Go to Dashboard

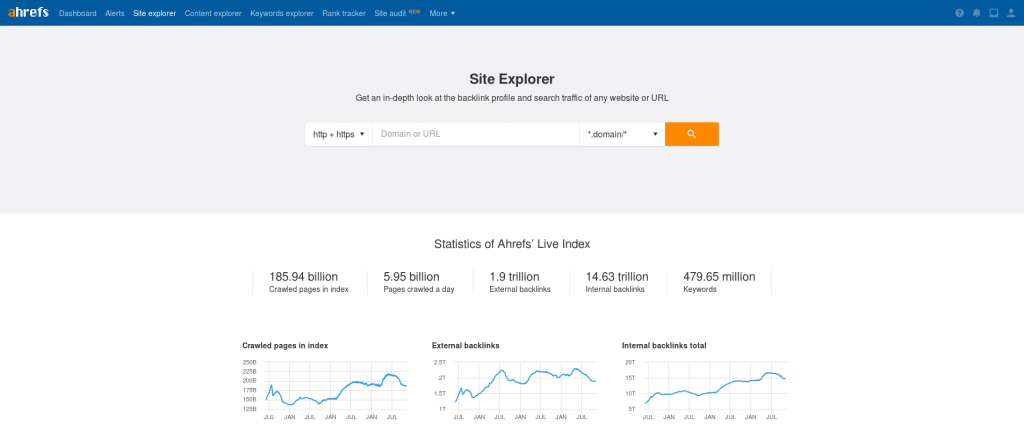coord(78,13)
